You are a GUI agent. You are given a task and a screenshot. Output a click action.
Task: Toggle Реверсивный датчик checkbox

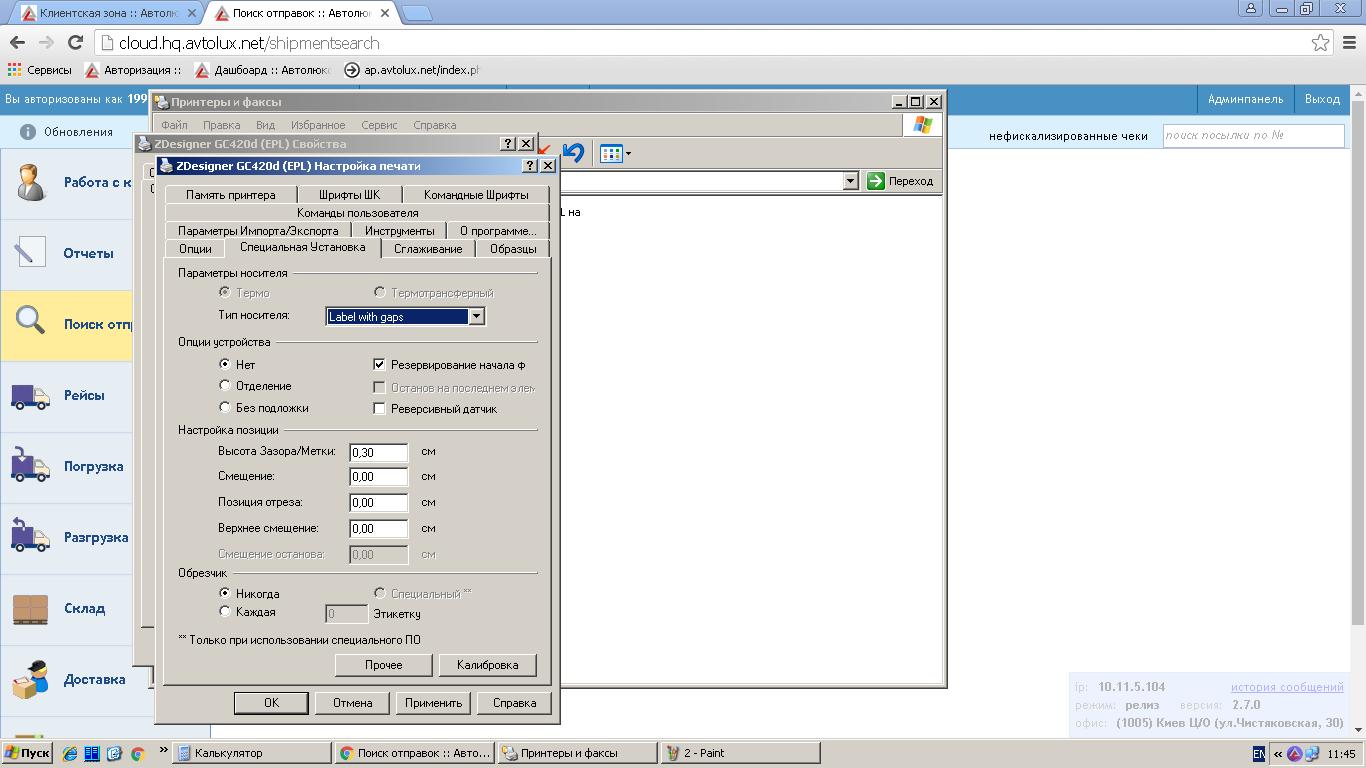point(379,408)
